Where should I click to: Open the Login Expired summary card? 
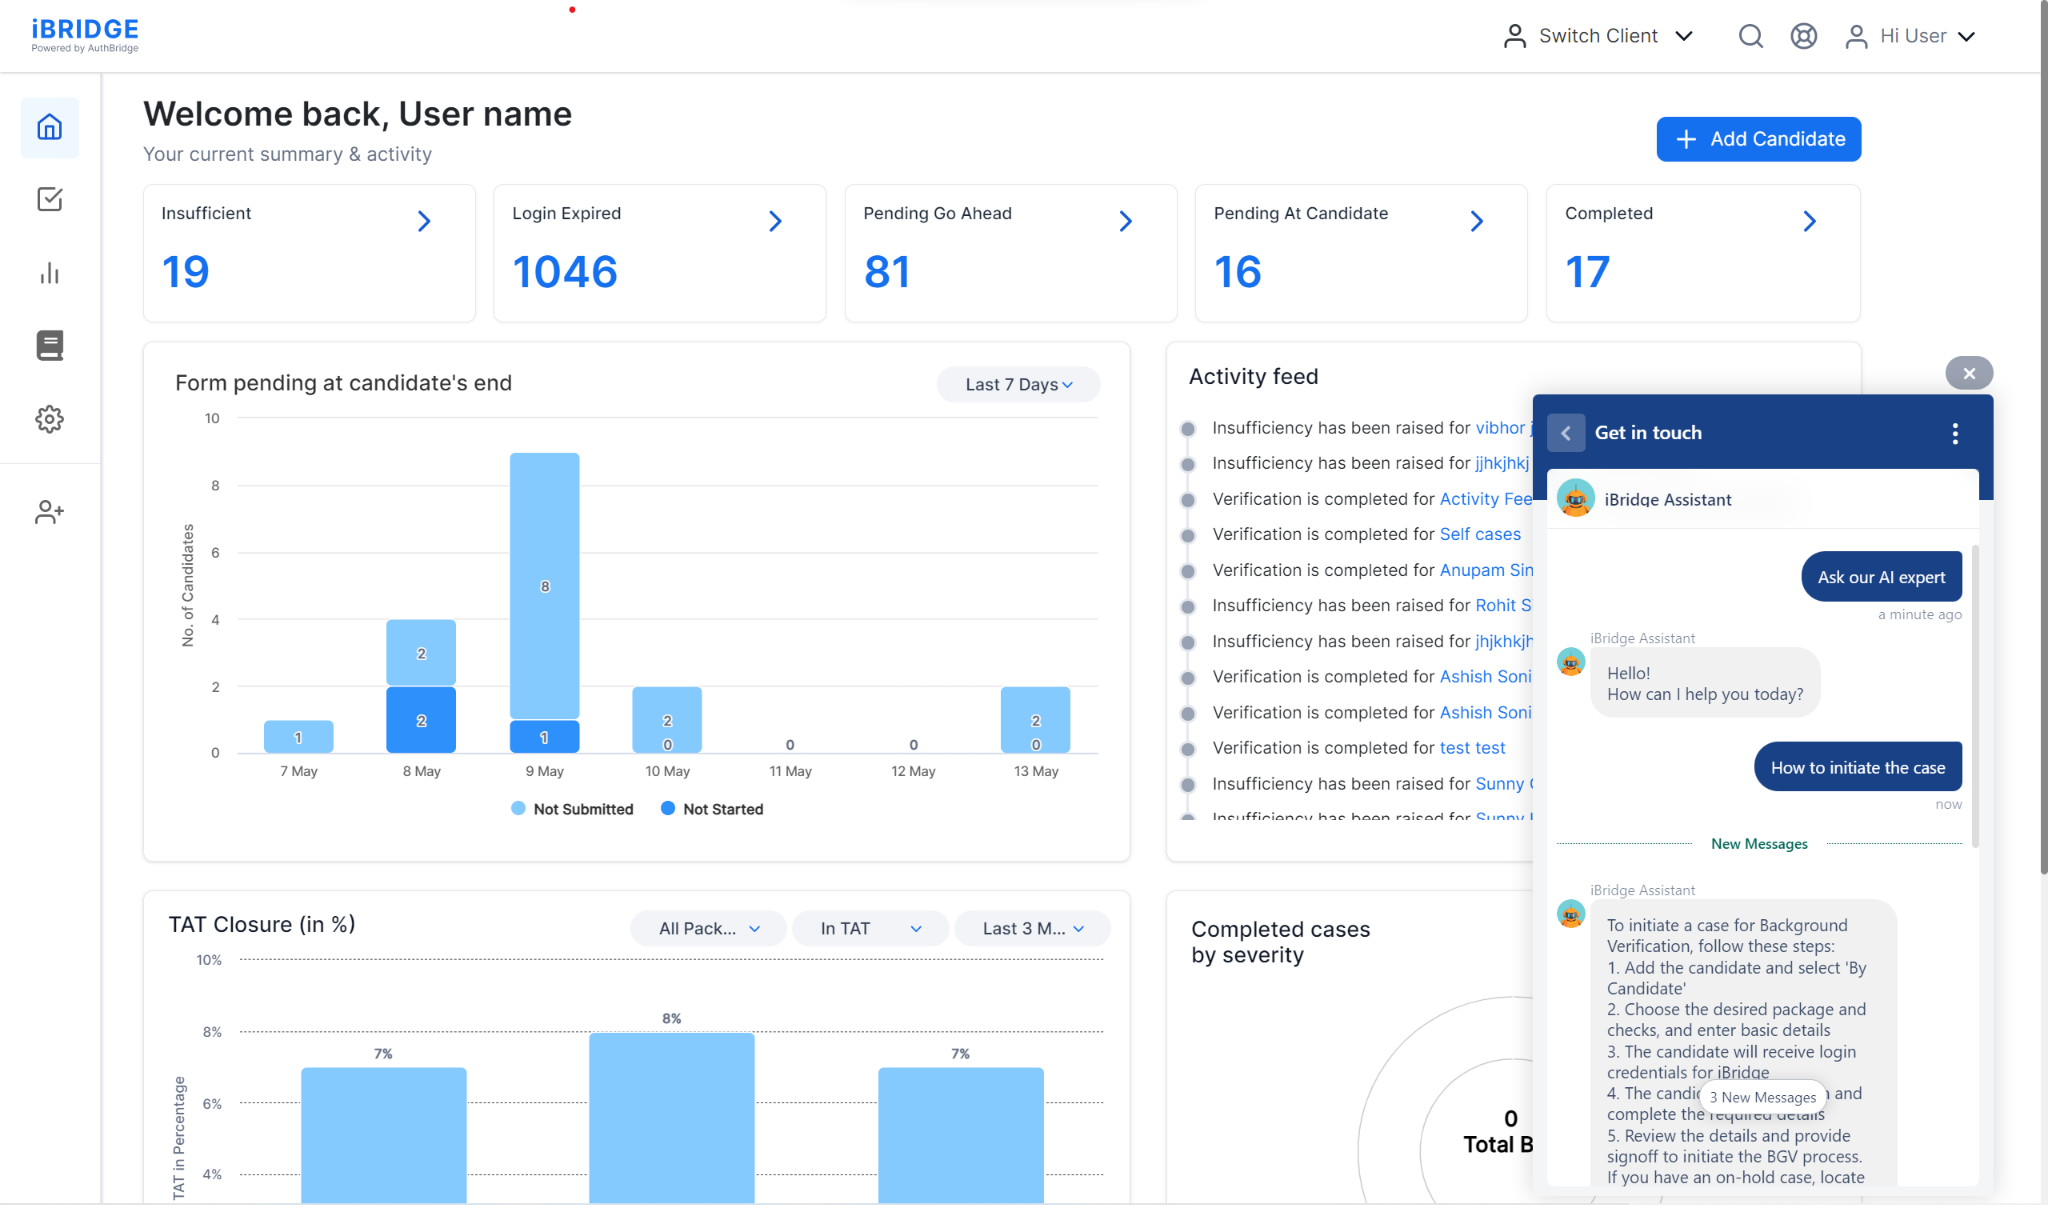659,252
